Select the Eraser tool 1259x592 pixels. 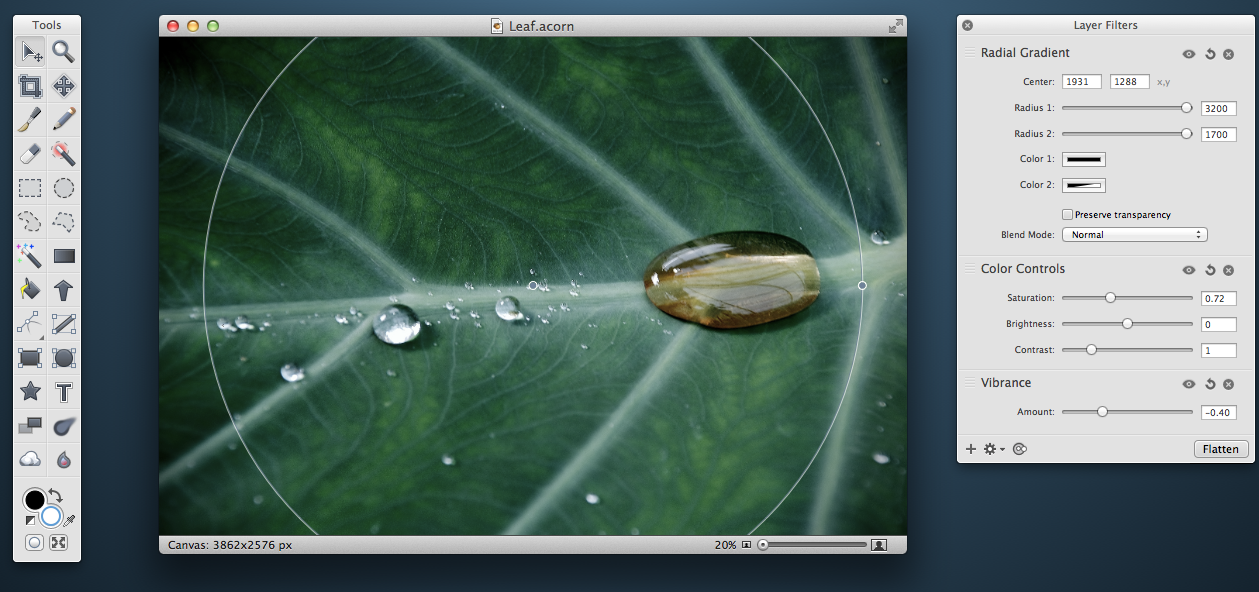31,154
